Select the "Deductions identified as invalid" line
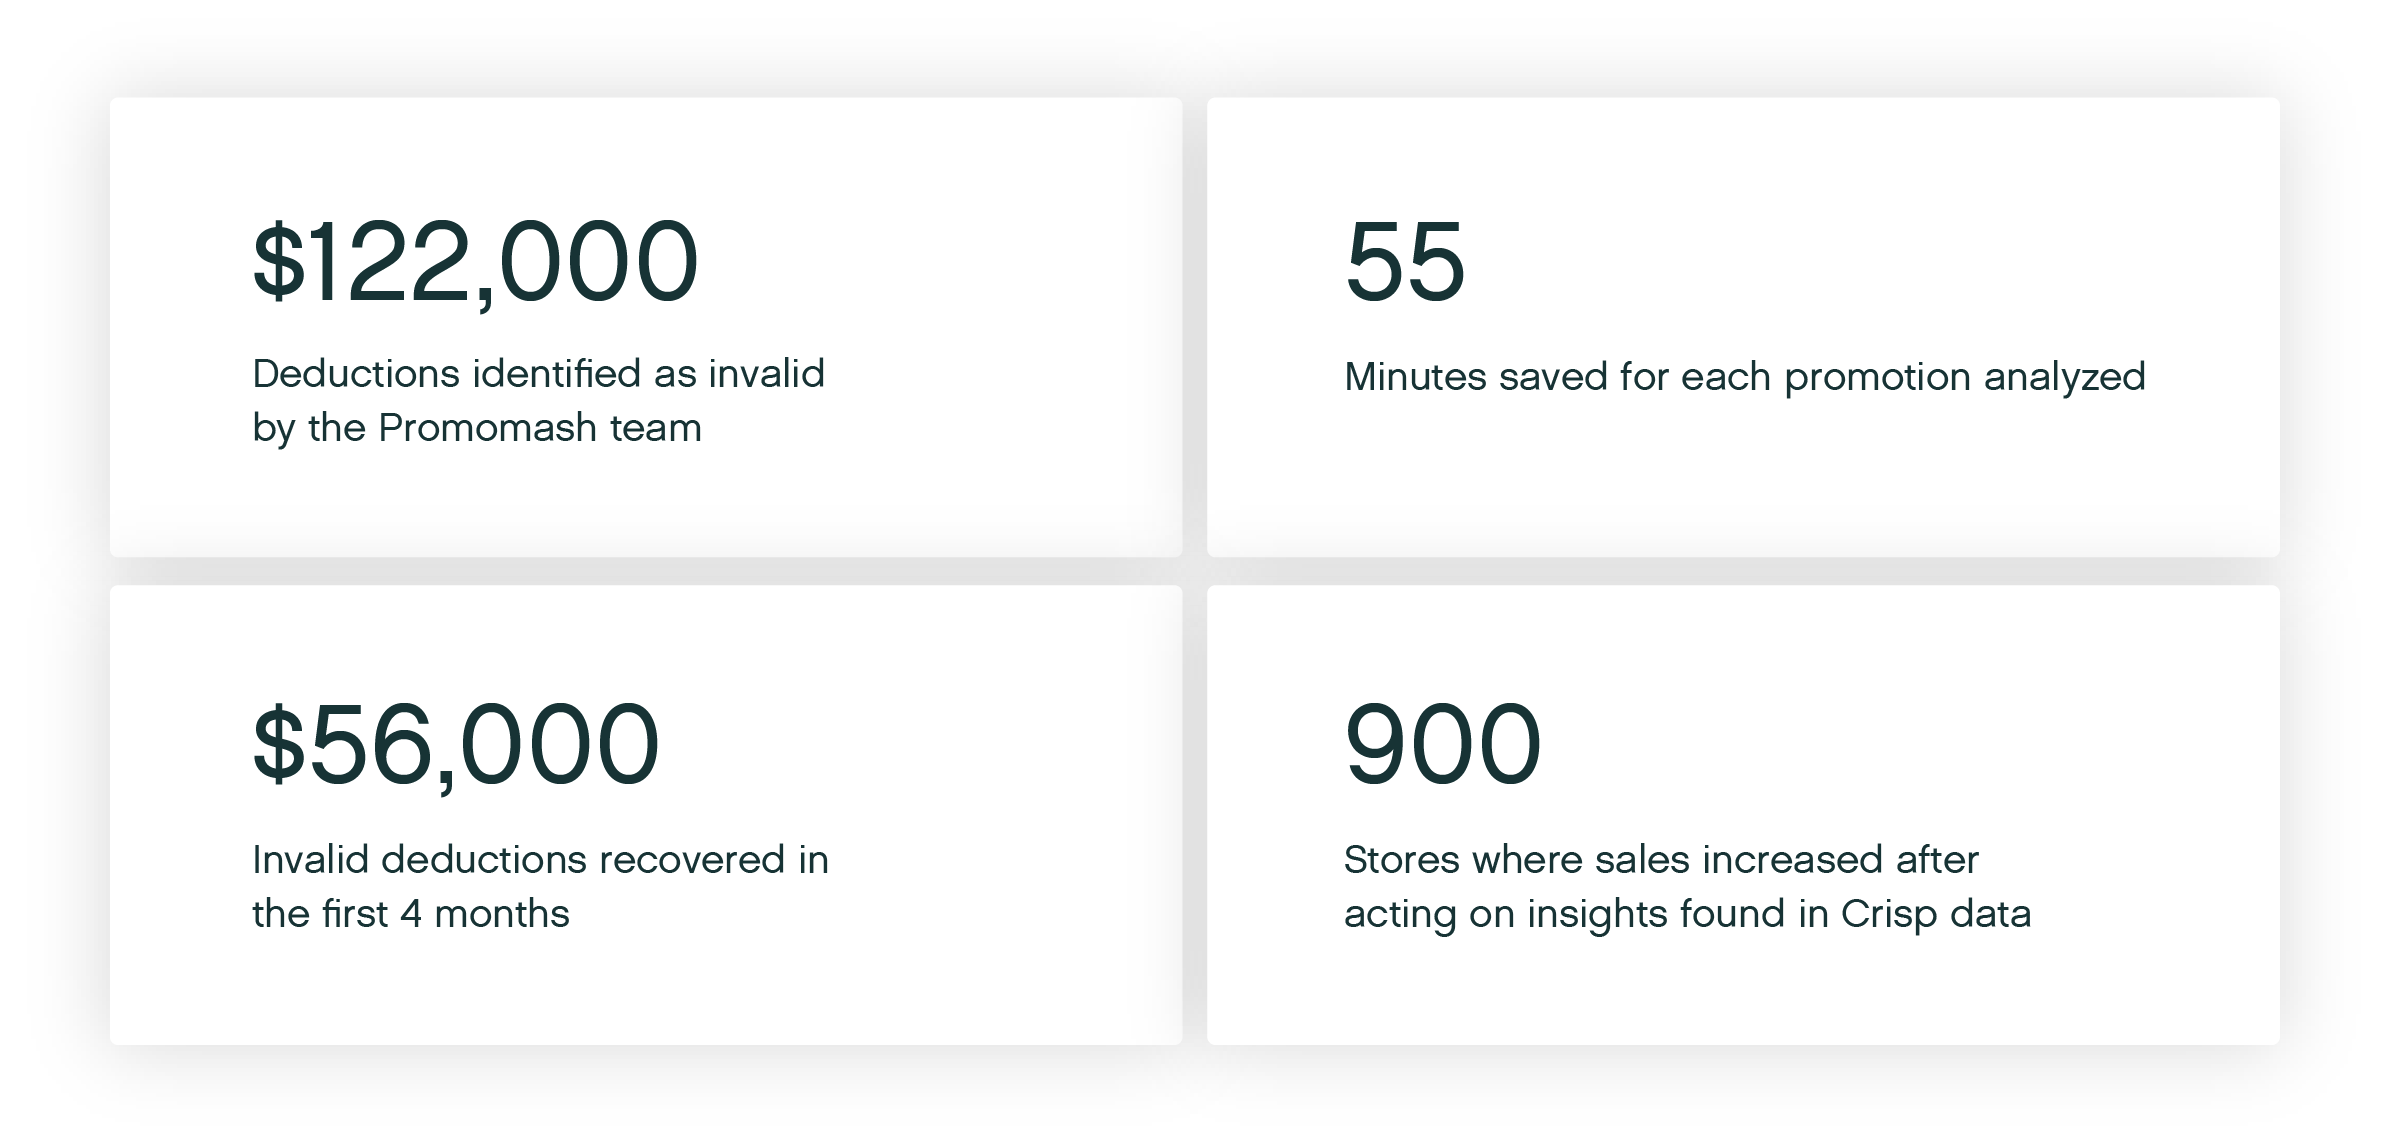This screenshot has height=1144, width=2402. 538,374
